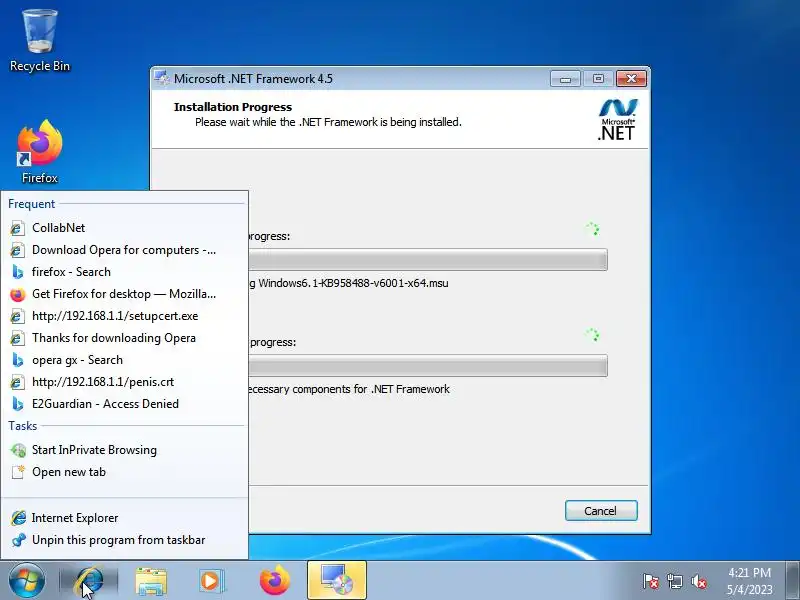Click the Show desktop strip
This screenshot has width=800, height=600.
(792, 581)
